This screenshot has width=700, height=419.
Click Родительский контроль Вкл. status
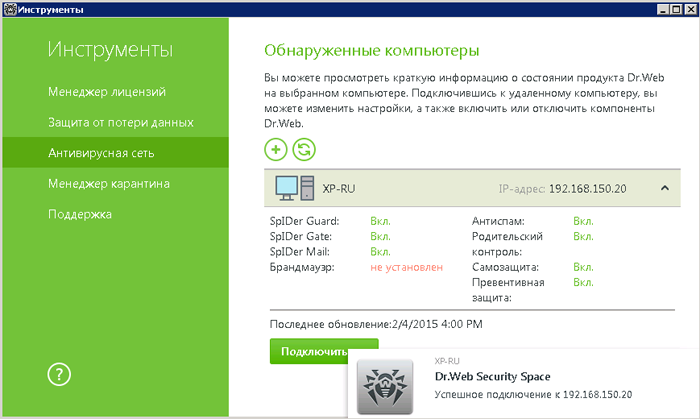click(x=583, y=236)
